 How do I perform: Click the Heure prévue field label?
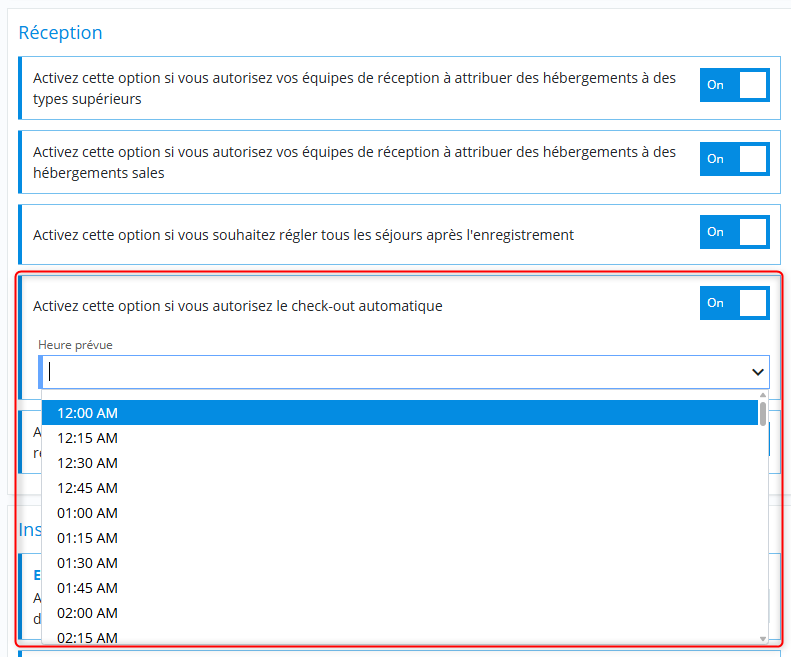pyautogui.click(x=75, y=345)
